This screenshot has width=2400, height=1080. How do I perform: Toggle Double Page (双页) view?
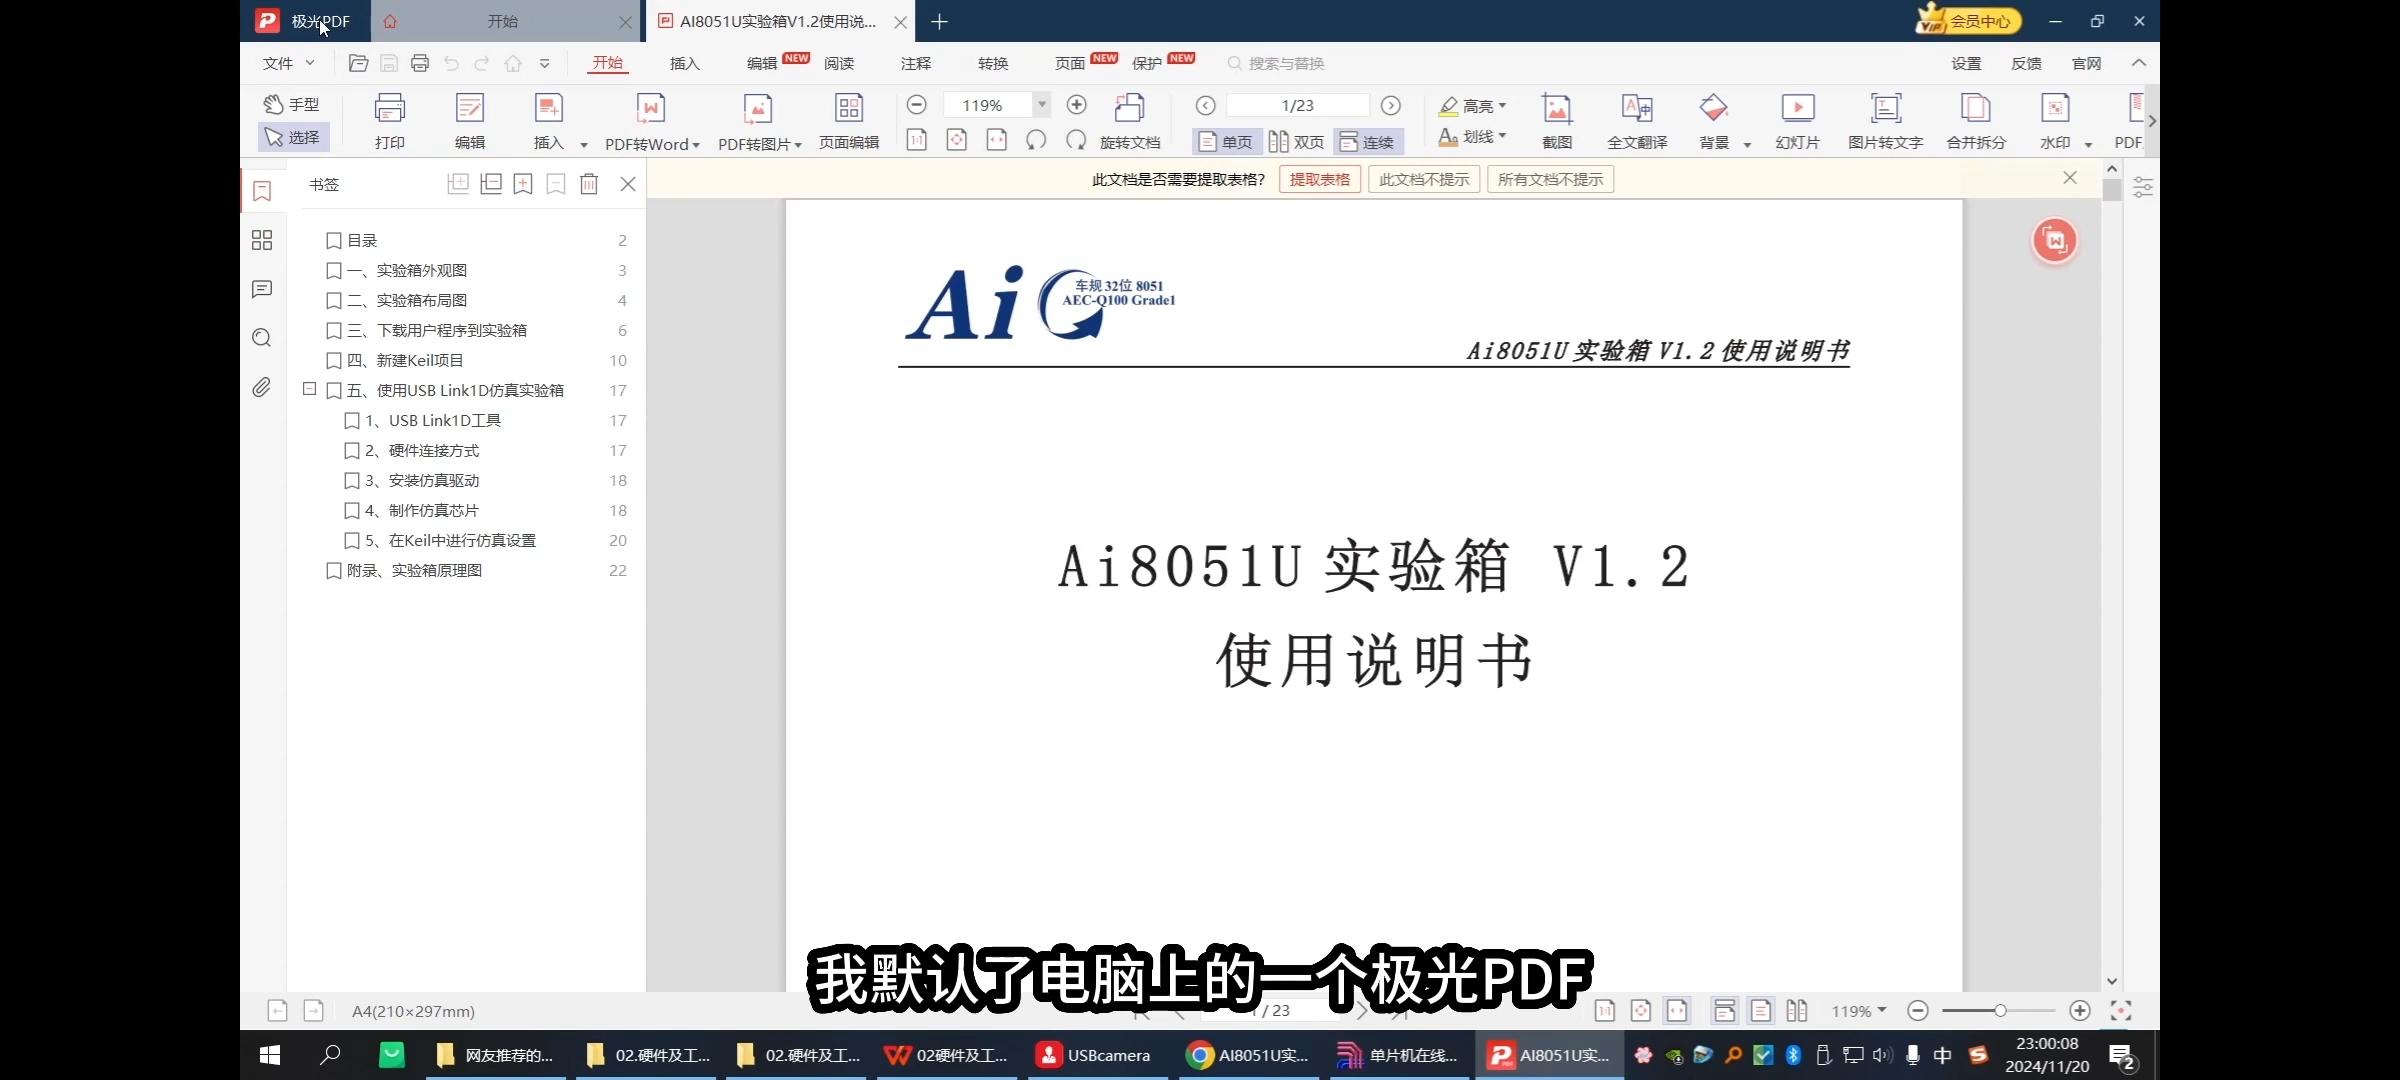[1297, 141]
